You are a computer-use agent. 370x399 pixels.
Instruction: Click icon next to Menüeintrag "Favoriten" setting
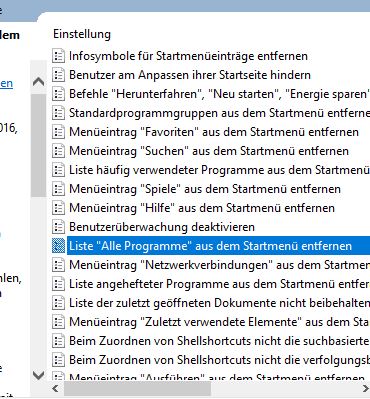(58, 132)
